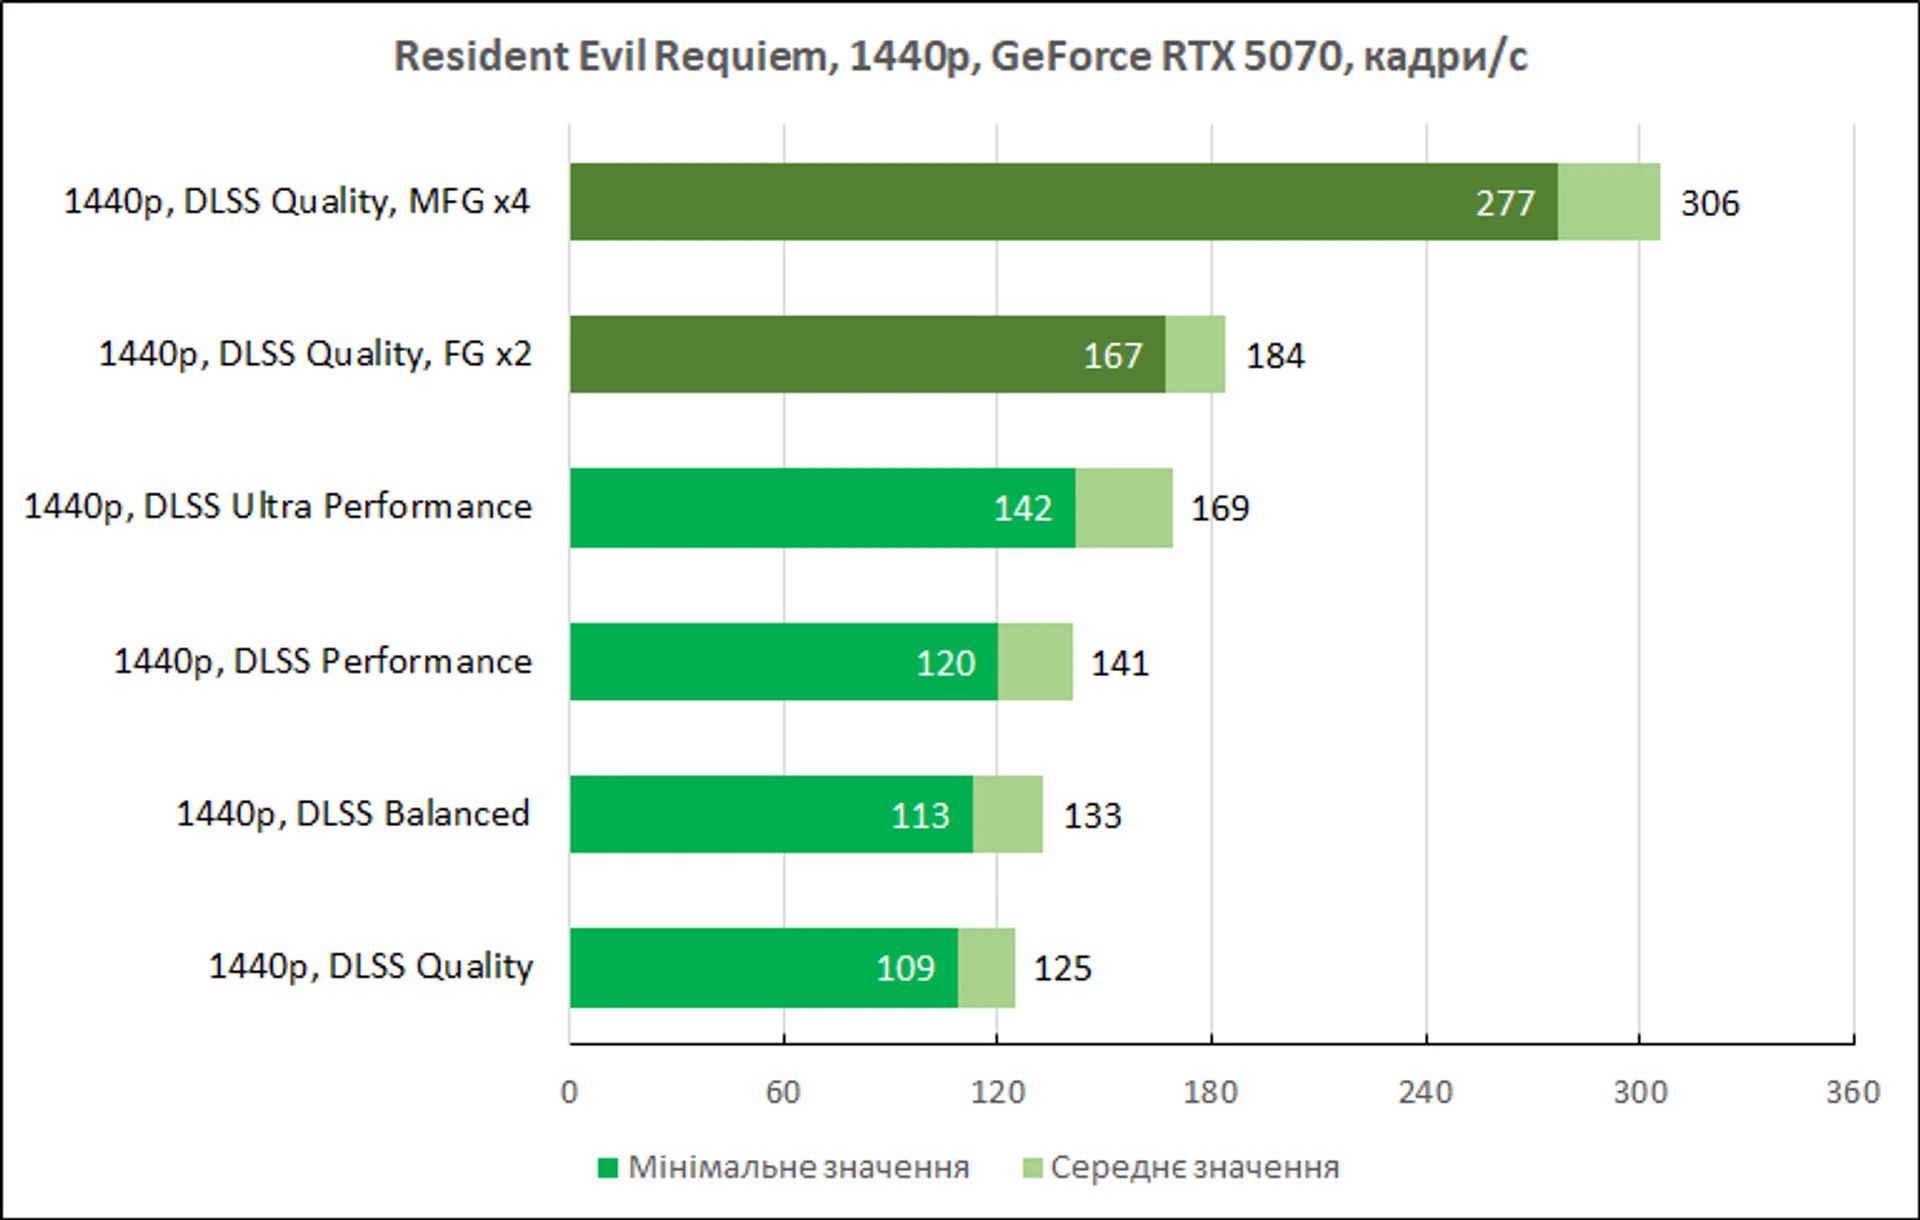The width and height of the screenshot is (1920, 1220).
Task: Click the 306 average value label
Action: tap(1710, 203)
